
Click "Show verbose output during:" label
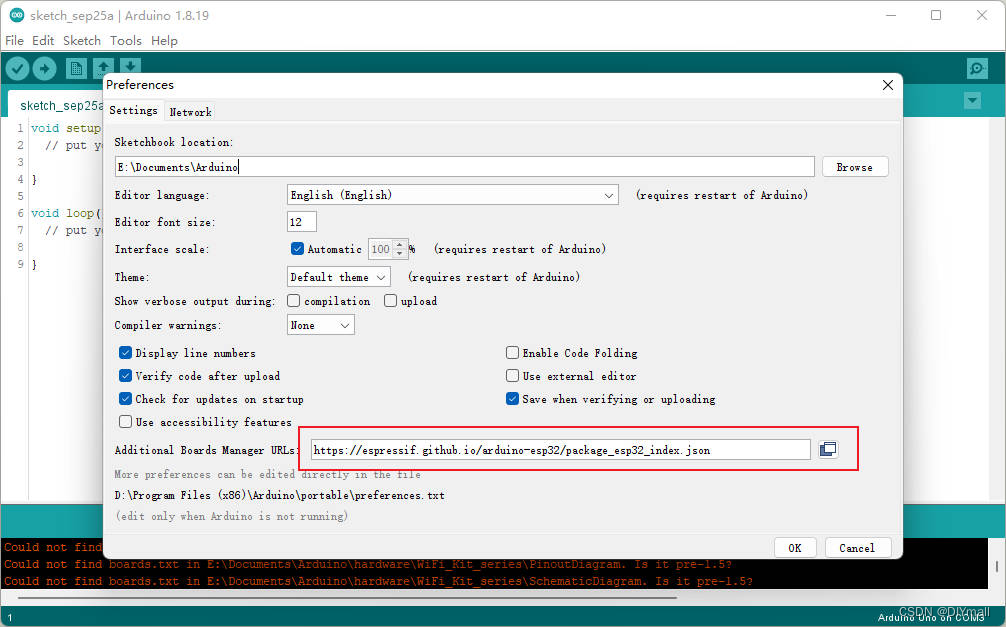(x=195, y=301)
